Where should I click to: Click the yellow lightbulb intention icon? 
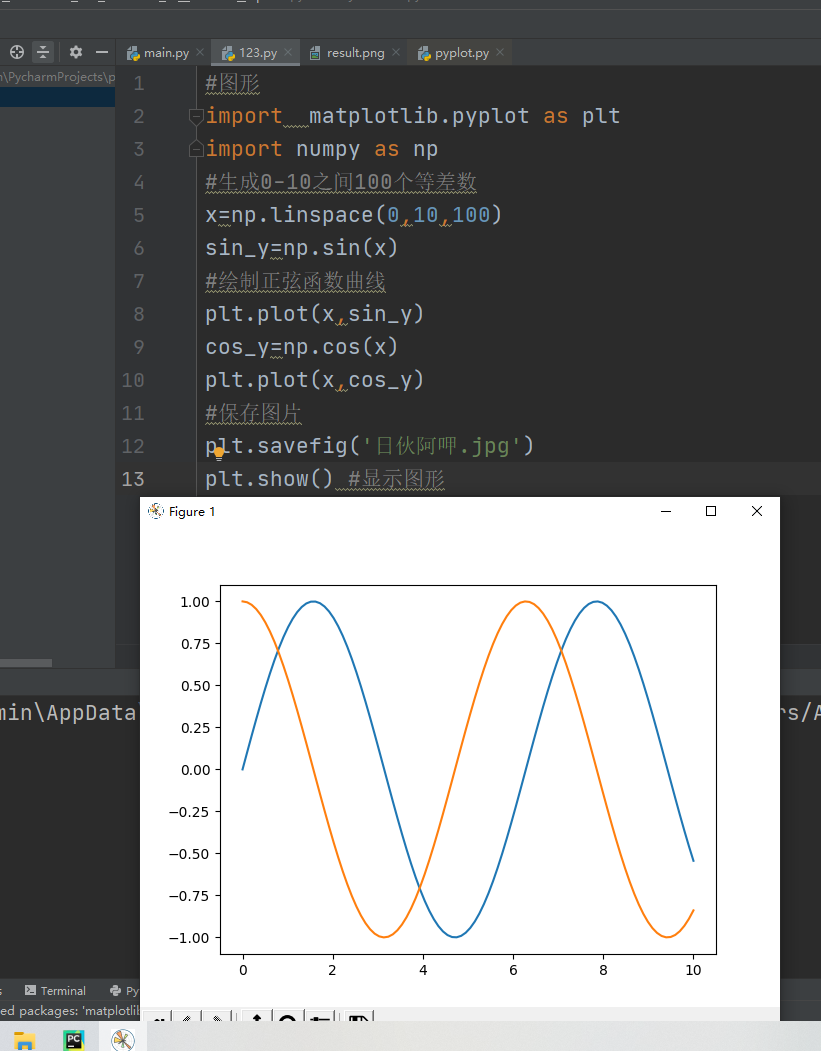coord(218,454)
